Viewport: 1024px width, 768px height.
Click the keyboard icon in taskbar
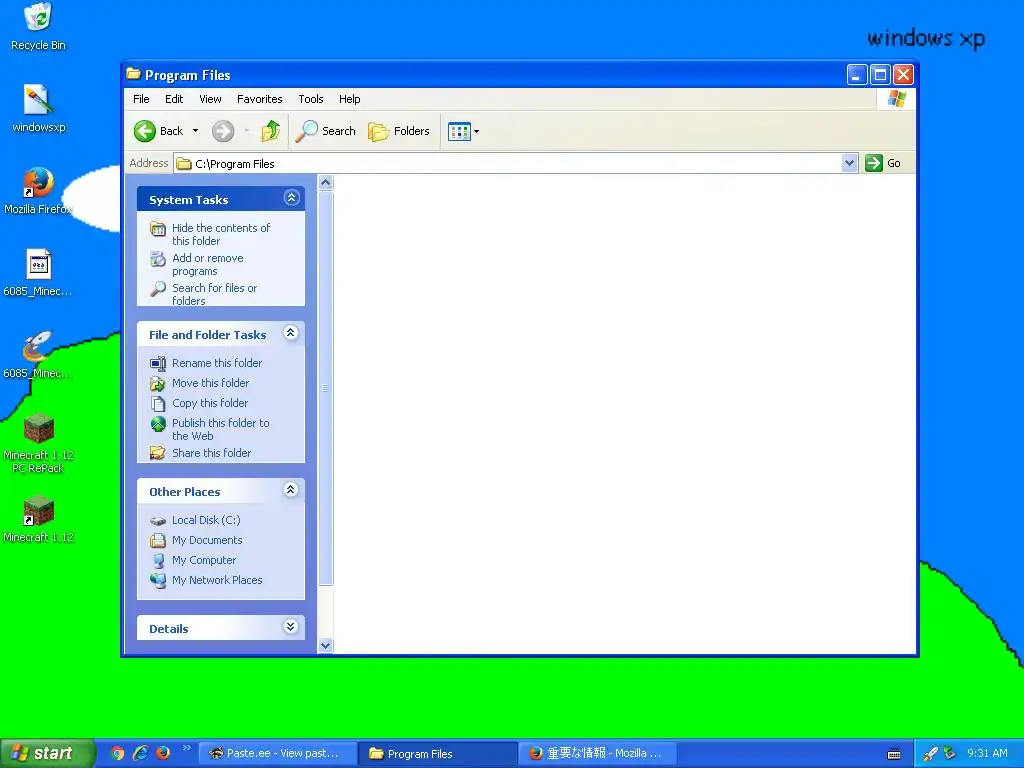(x=894, y=754)
